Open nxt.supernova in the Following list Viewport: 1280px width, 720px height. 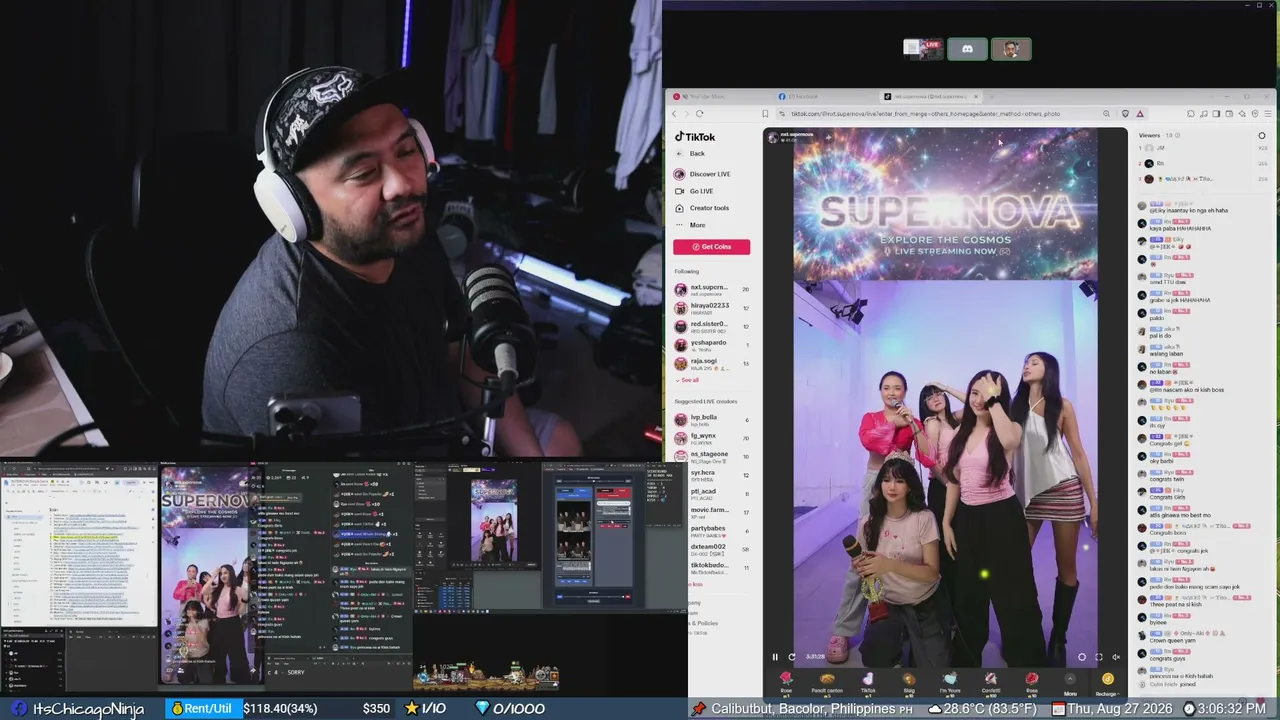tap(711, 290)
